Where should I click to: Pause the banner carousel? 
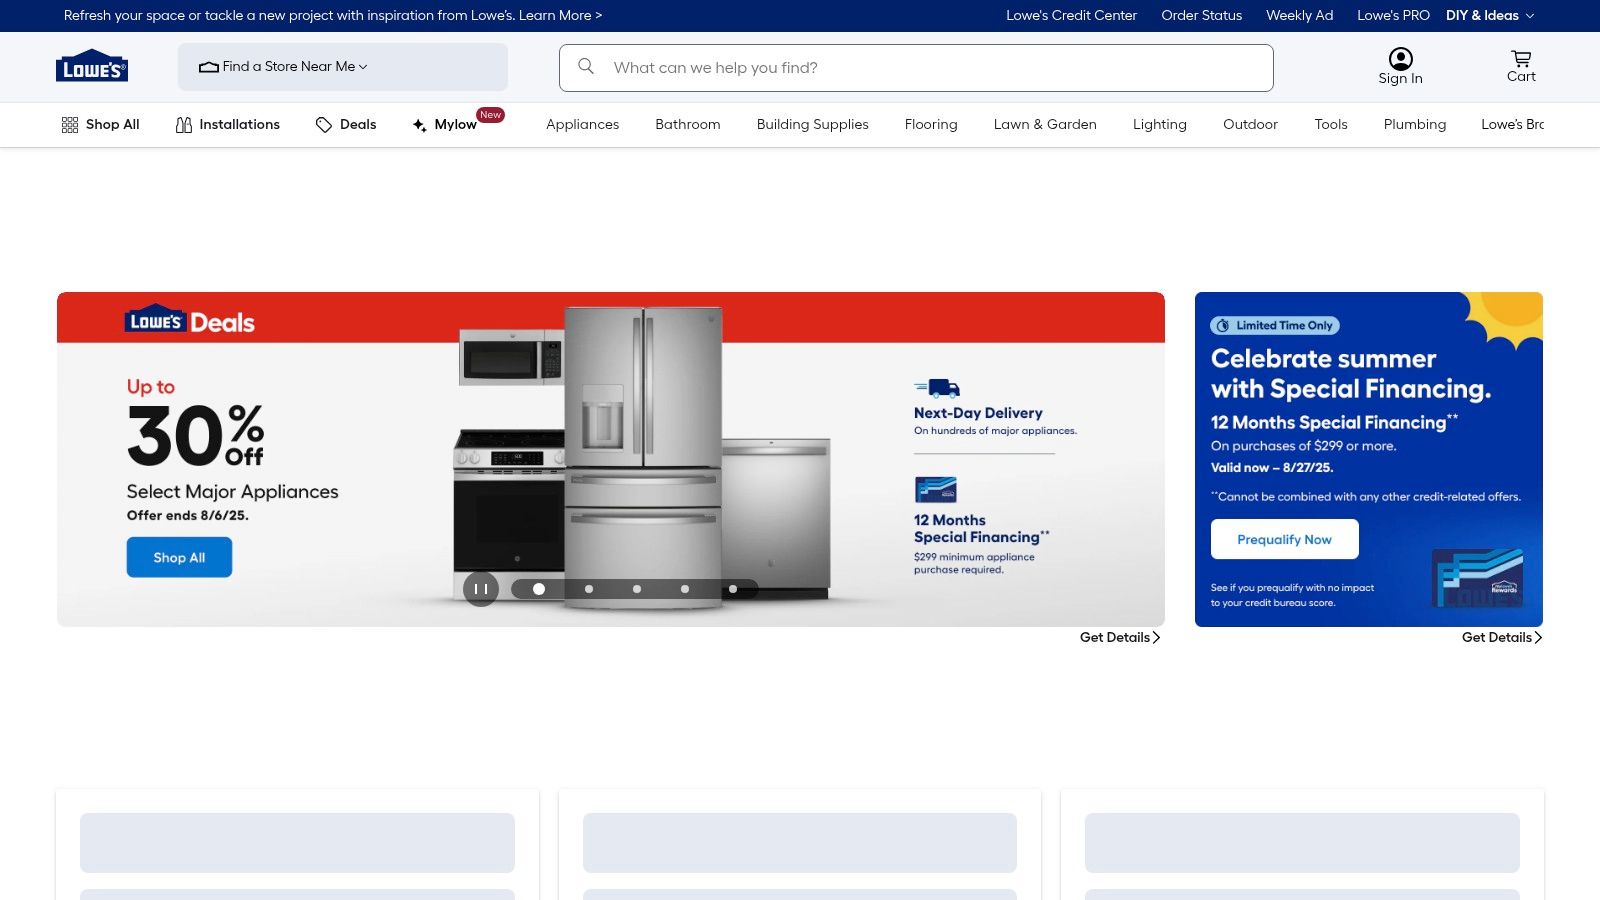[x=481, y=589]
